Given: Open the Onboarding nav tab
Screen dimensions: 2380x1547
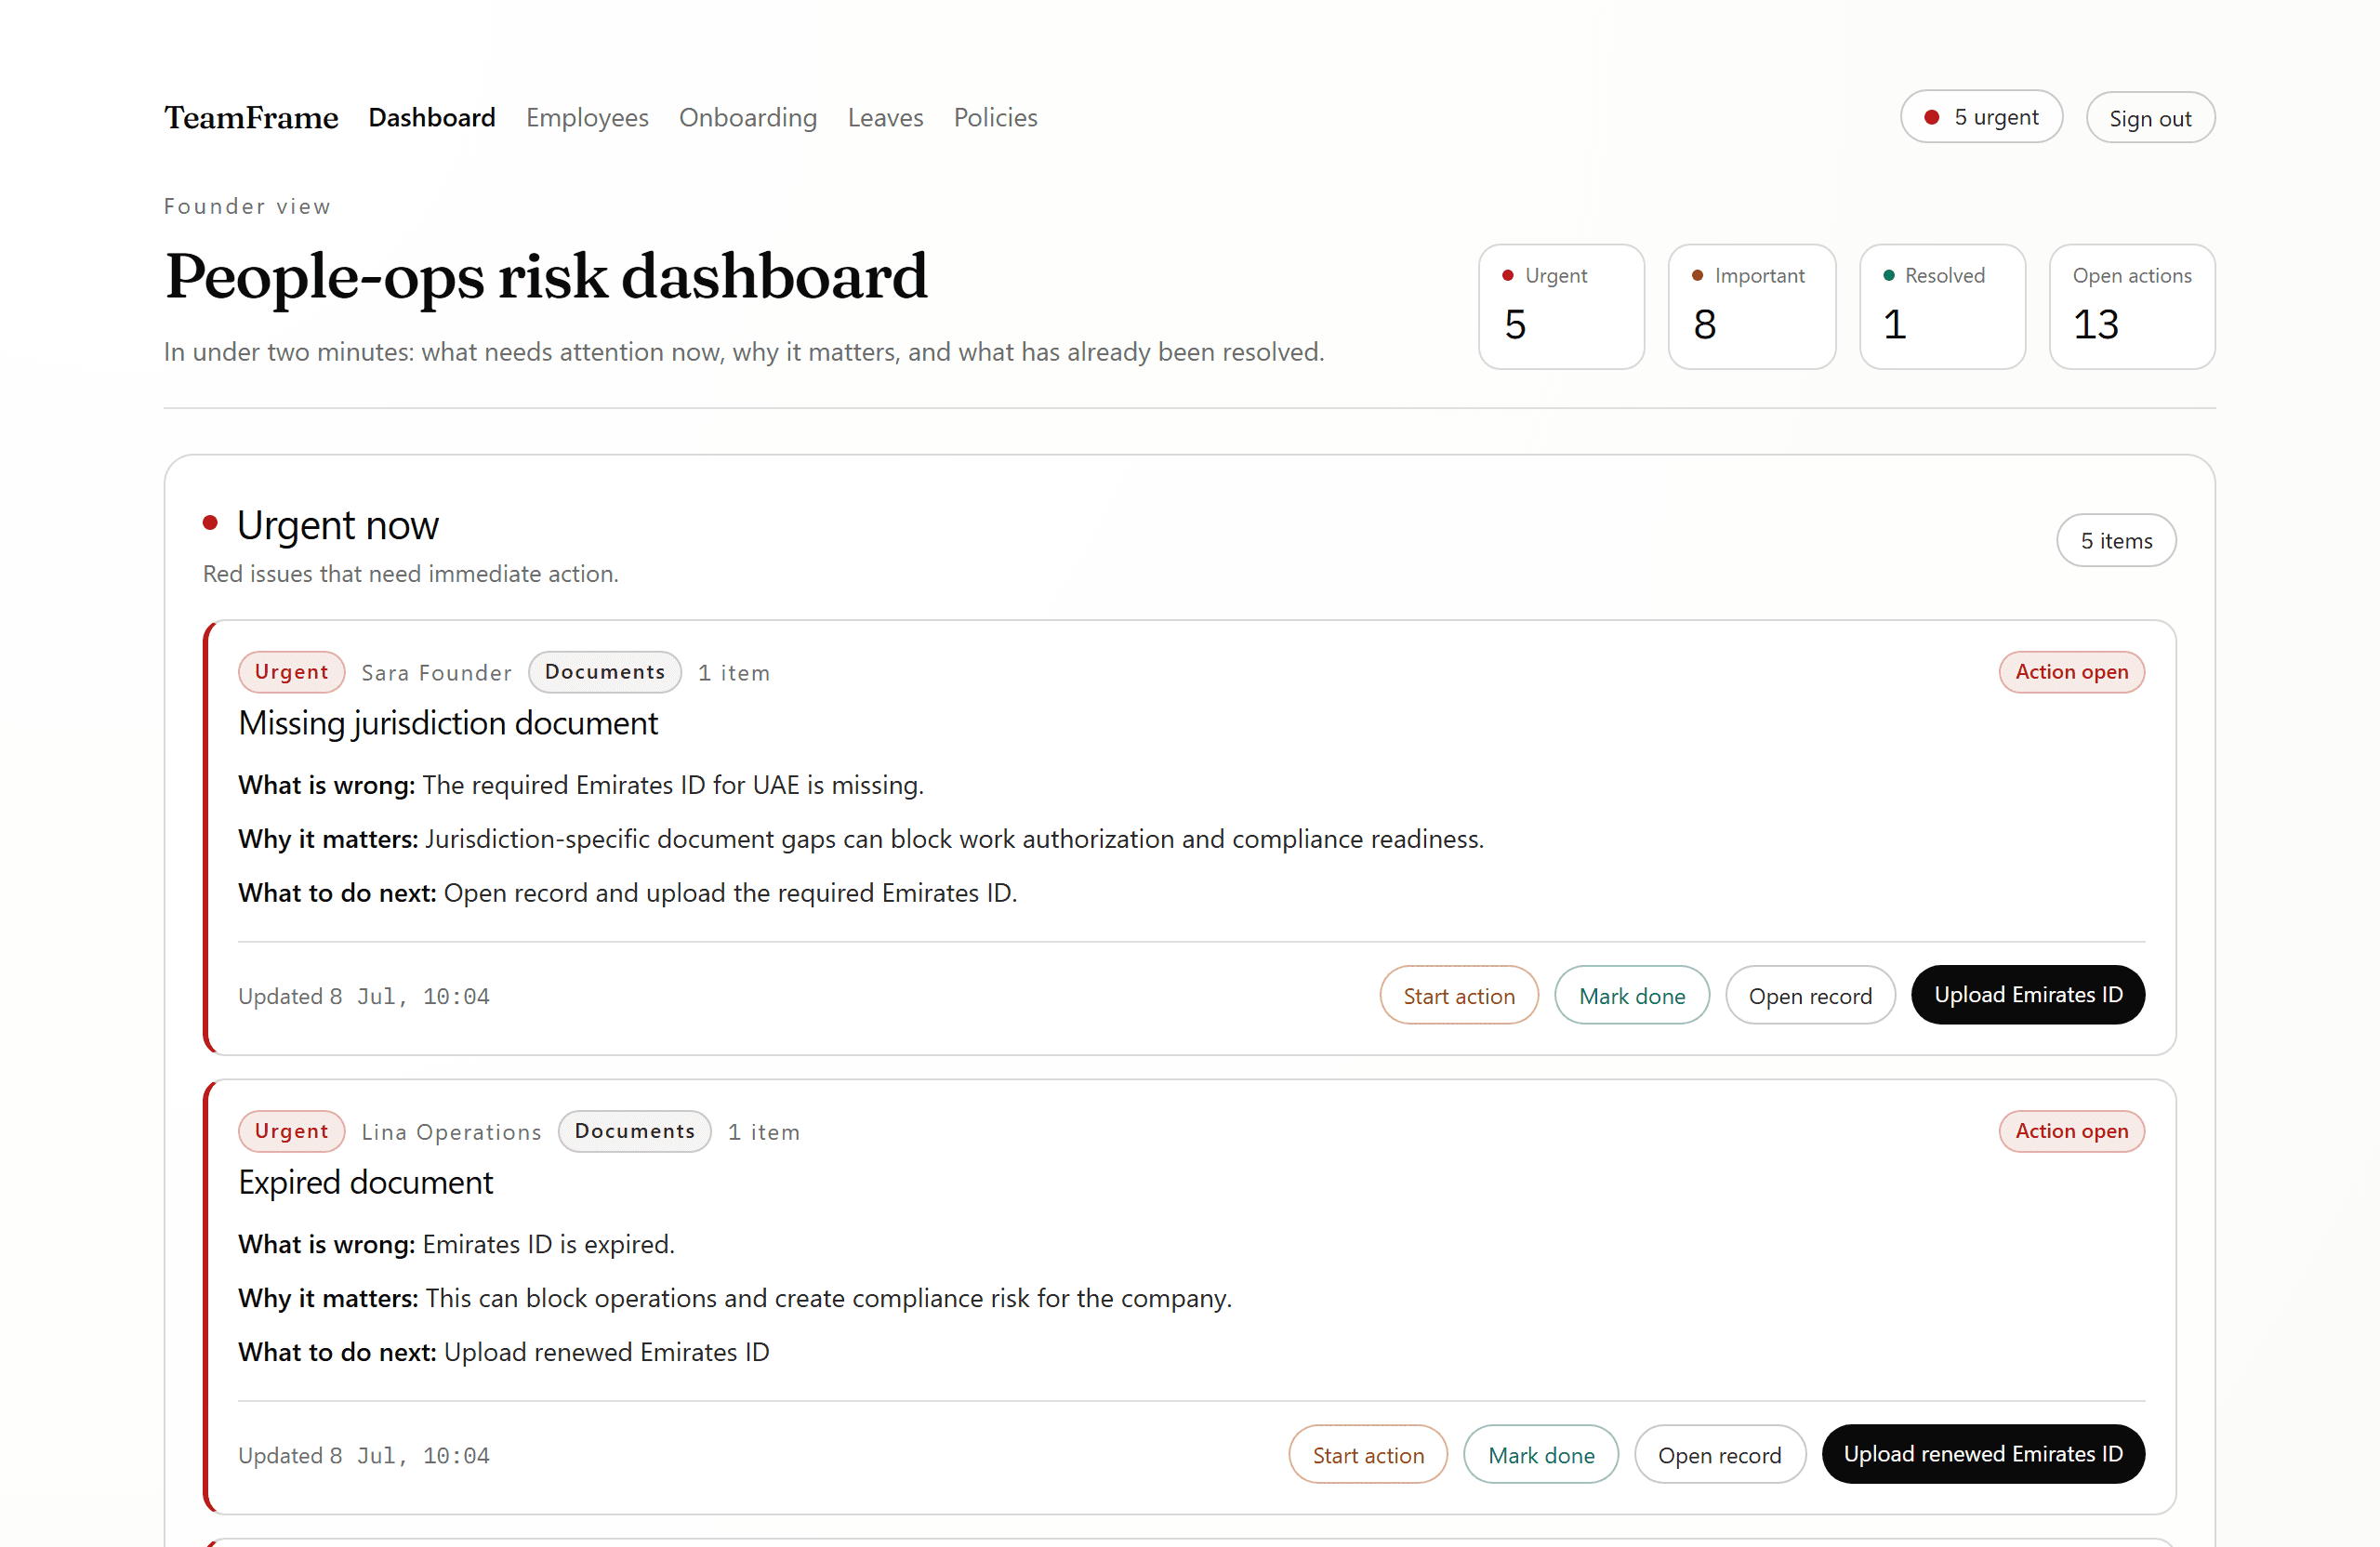Looking at the screenshot, I should [x=748, y=117].
